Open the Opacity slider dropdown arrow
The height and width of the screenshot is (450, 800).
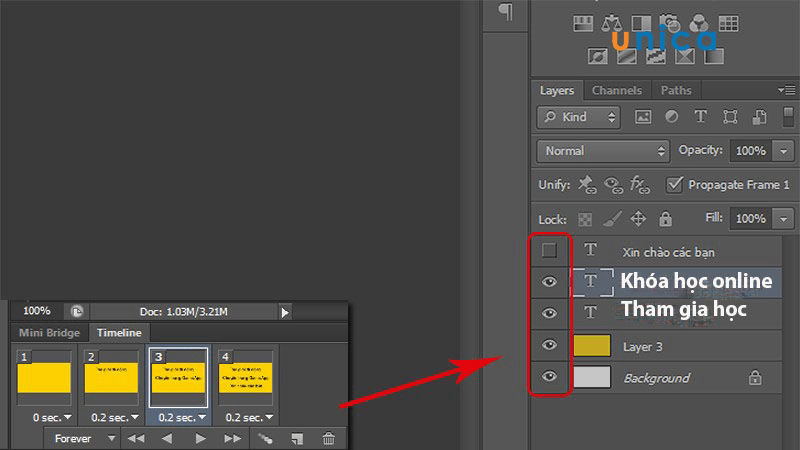[x=784, y=151]
